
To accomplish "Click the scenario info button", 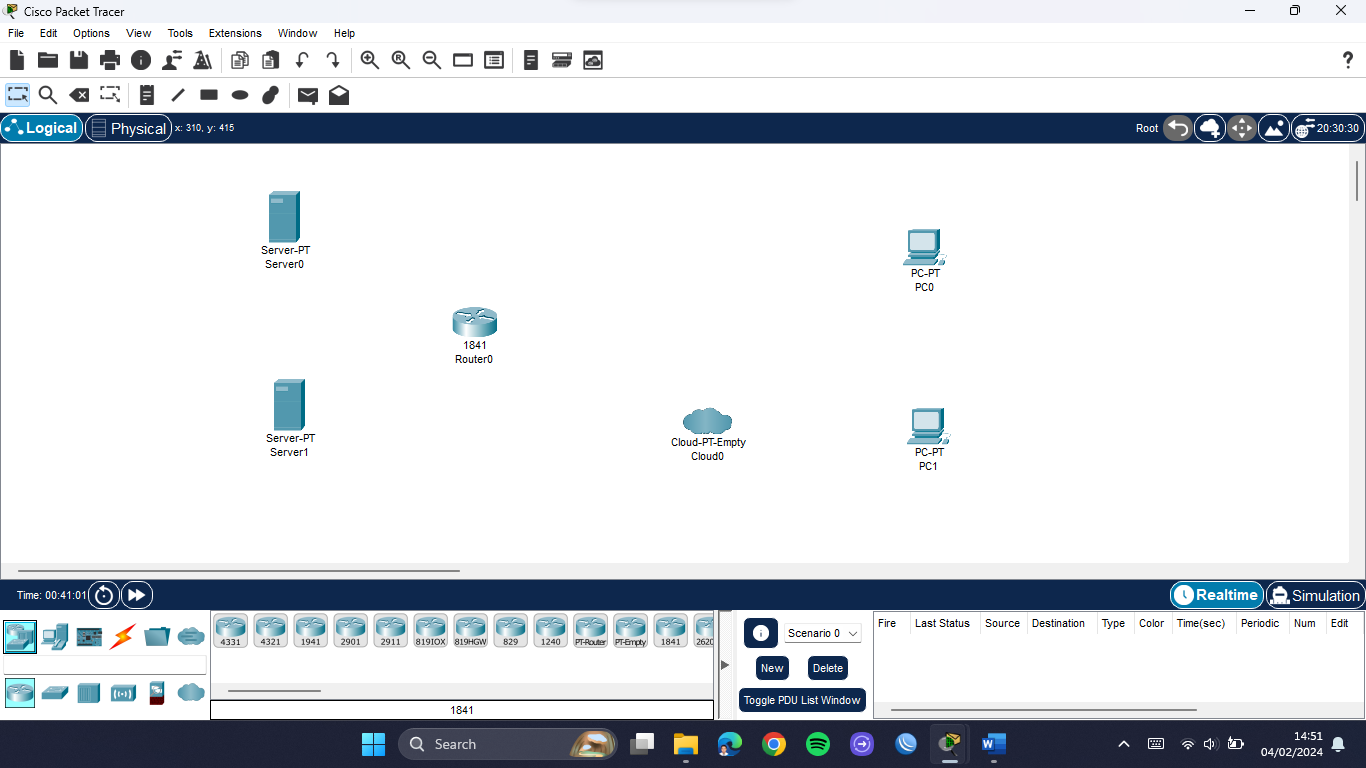I will click(760, 633).
